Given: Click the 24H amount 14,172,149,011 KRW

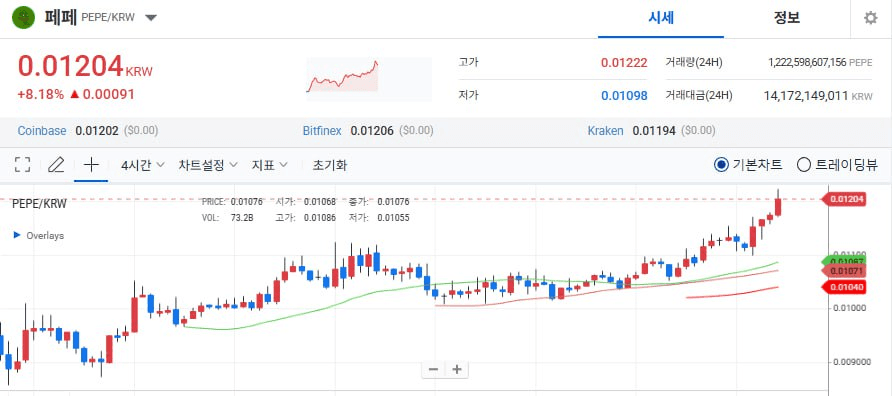Looking at the screenshot, I should [817, 96].
